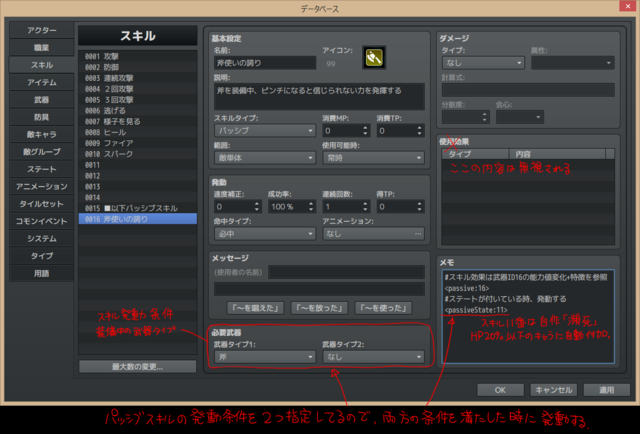This screenshot has width=640, height=434.
Task: Open the 武器タイプ2 dropdown
Action: [x=373, y=357]
